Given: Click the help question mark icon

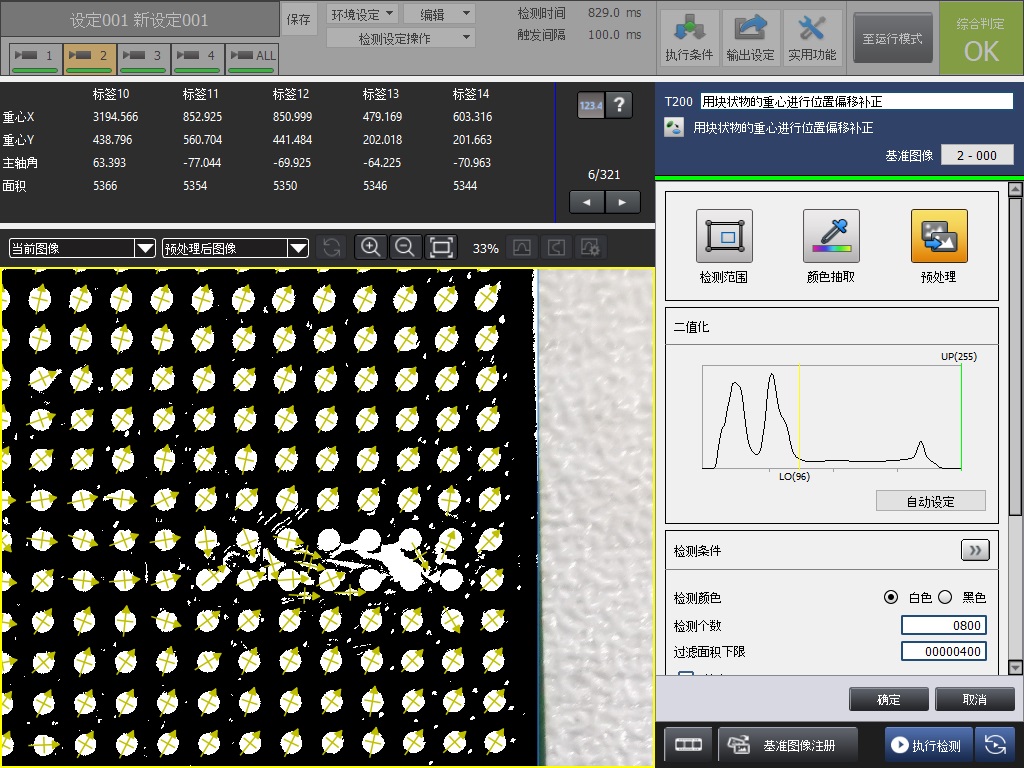Looking at the screenshot, I should 619,105.
